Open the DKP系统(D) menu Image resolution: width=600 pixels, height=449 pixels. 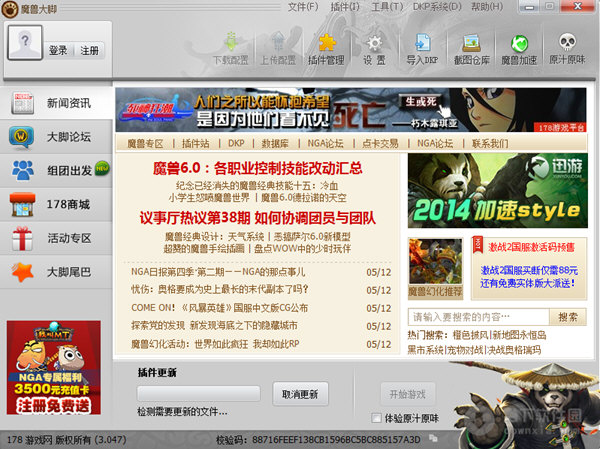pos(437,7)
